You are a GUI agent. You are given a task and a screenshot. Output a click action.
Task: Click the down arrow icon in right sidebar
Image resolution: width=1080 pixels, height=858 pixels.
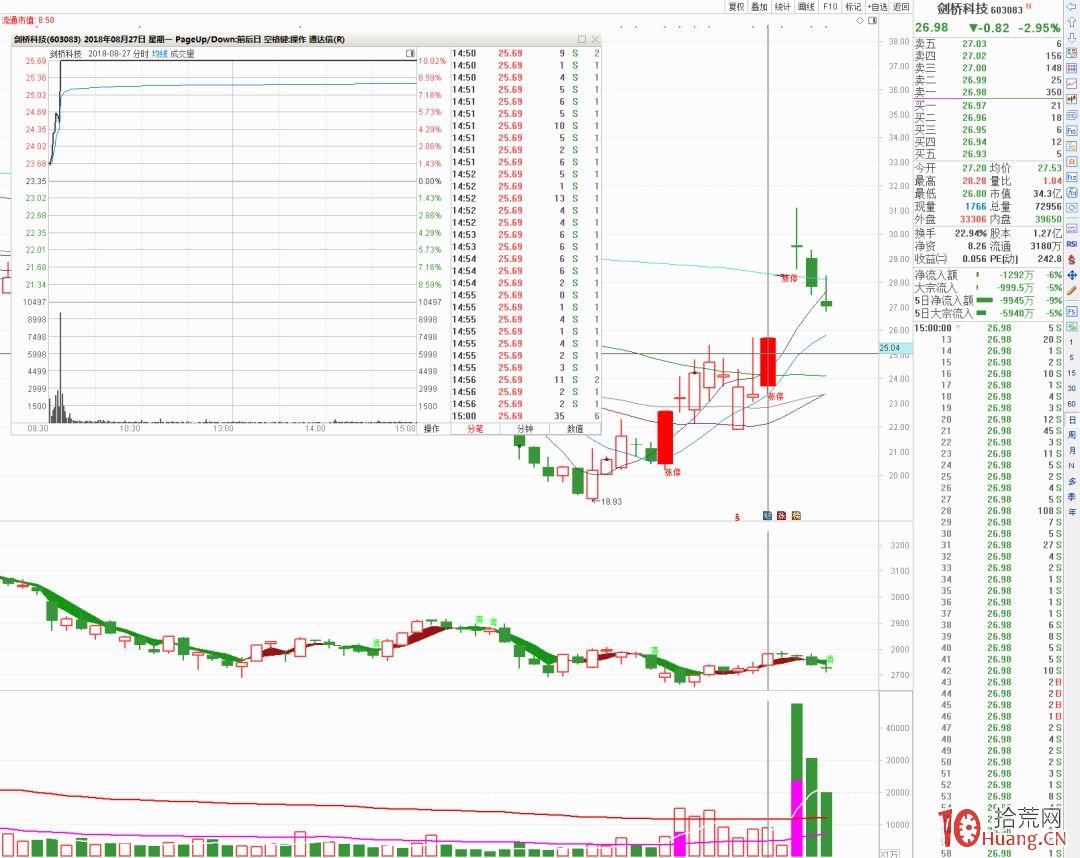1072,37
